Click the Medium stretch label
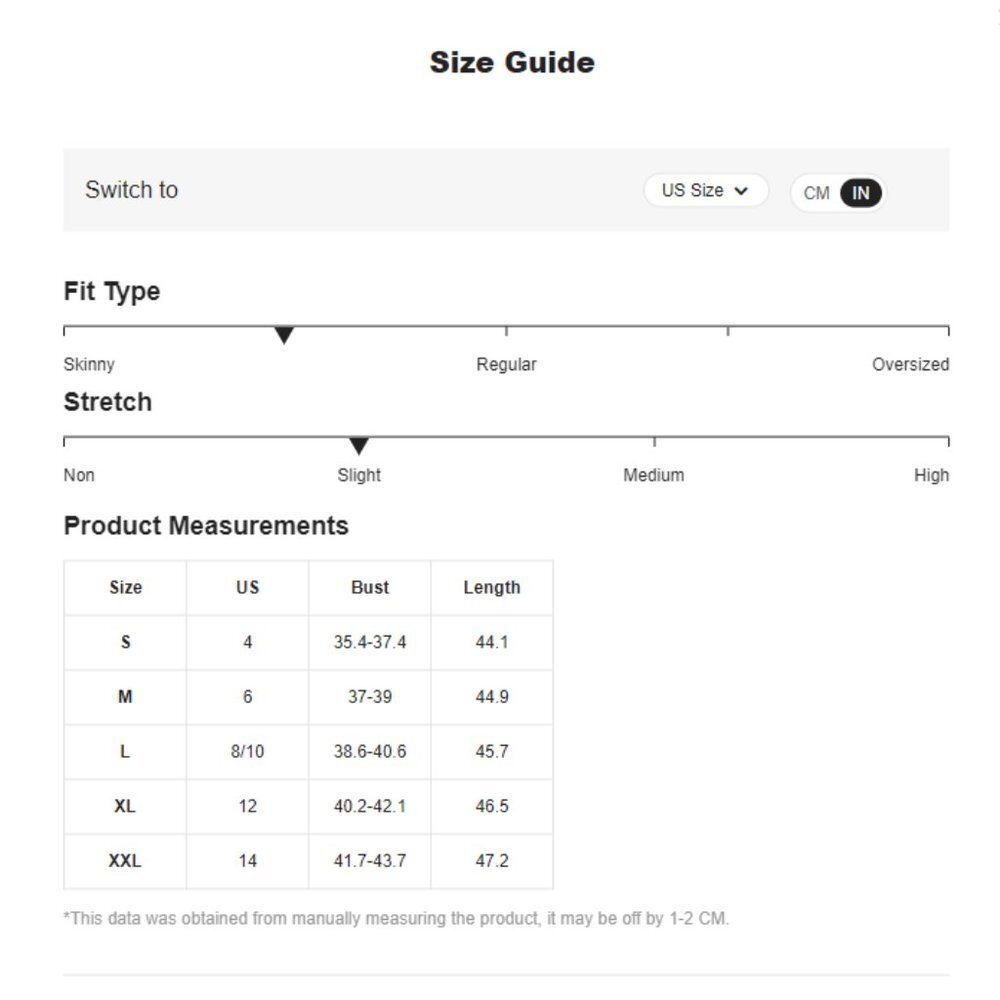The image size is (1000, 1000). pos(654,475)
